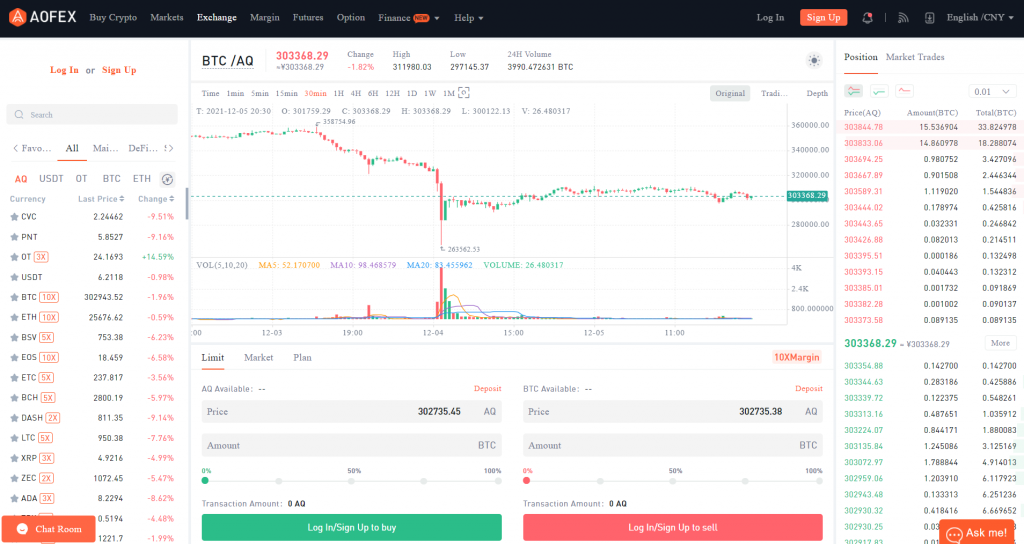Image resolution: width=1024 pixels, height=544 pixels.
Task: Click the app download icon in header
Action: pos(929,18)
